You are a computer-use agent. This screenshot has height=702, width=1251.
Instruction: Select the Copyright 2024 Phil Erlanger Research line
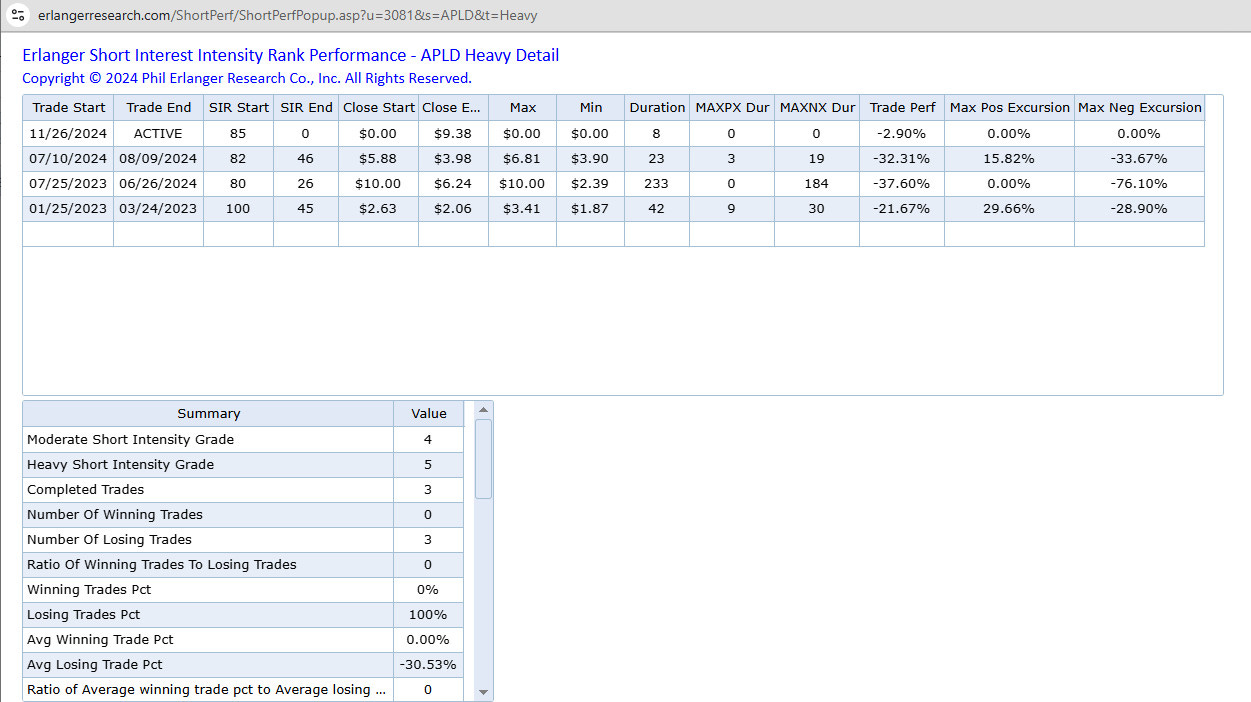(247, 78)
